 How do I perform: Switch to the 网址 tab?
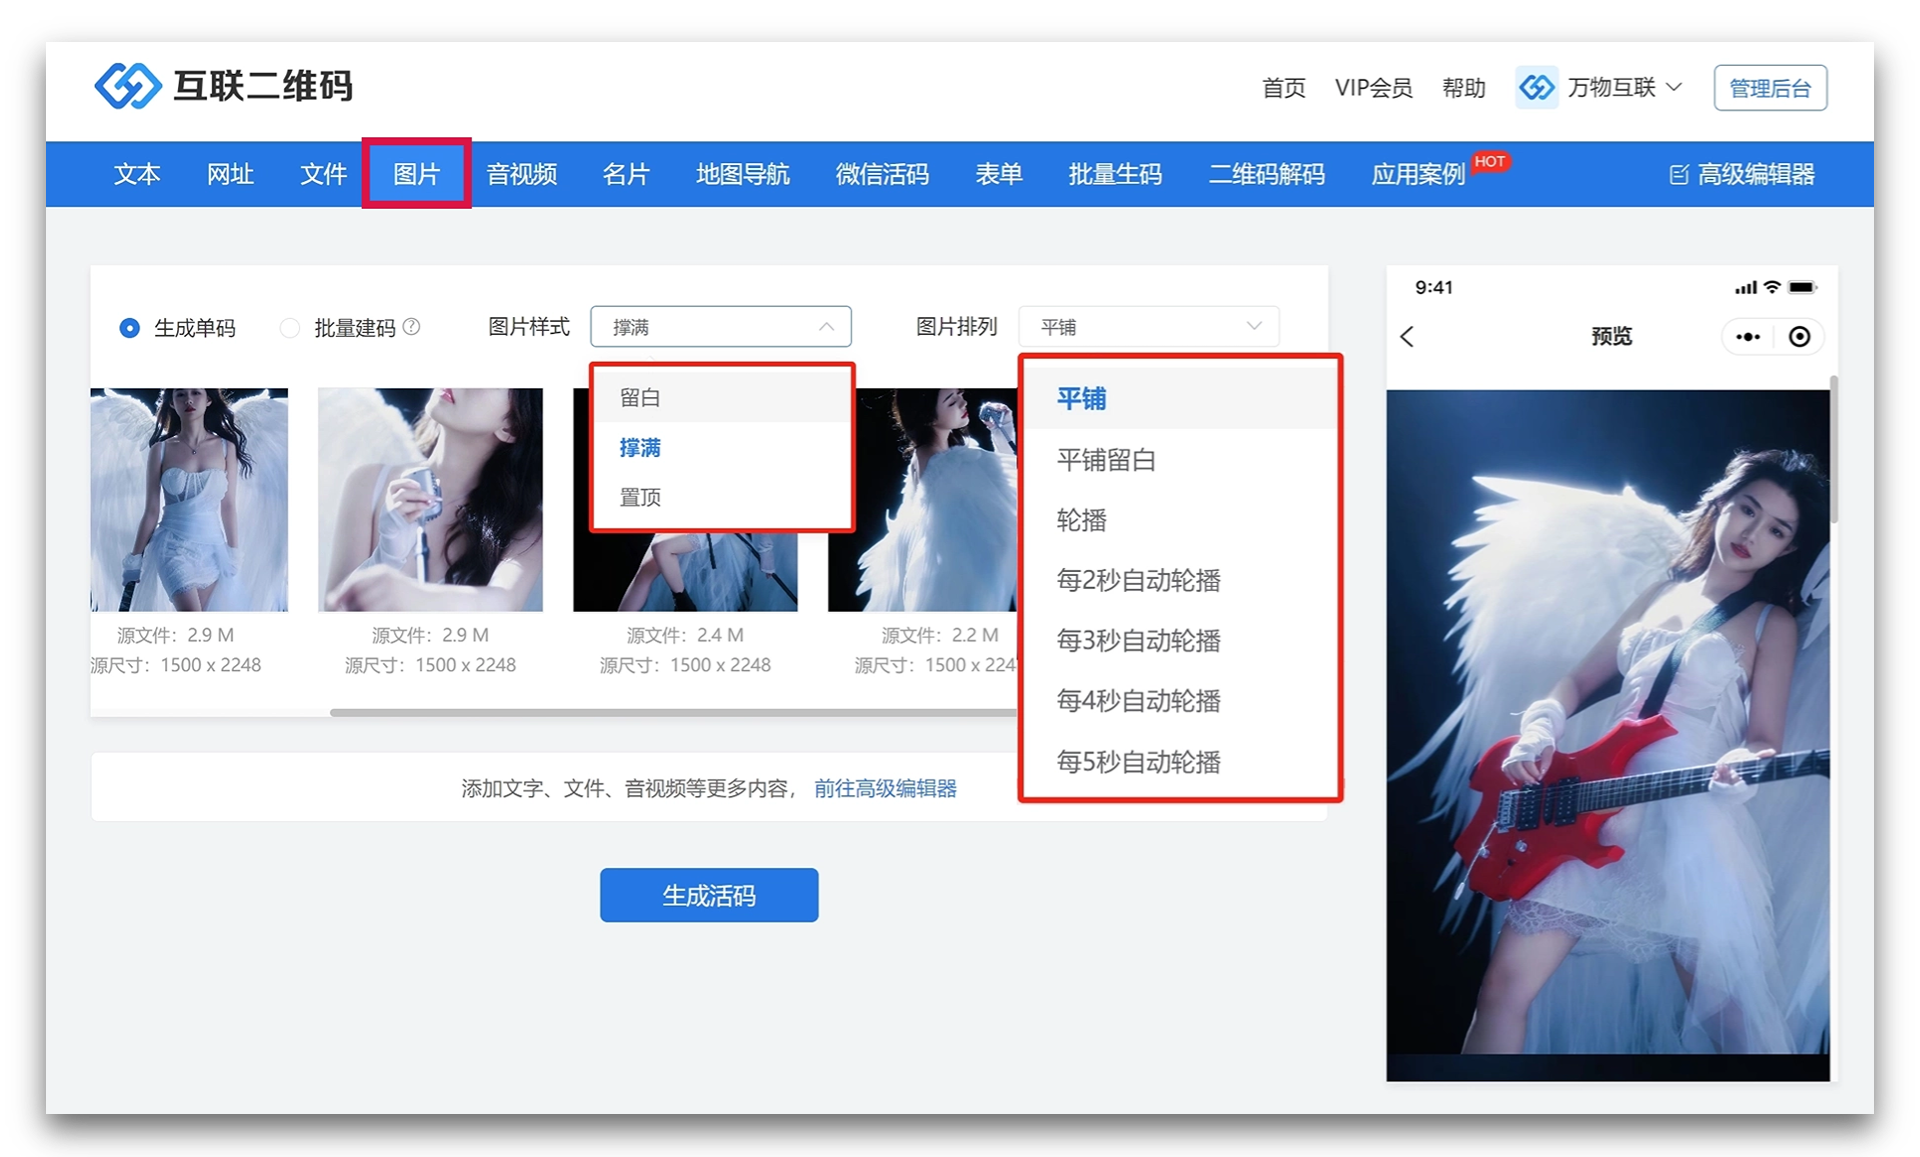230,174
